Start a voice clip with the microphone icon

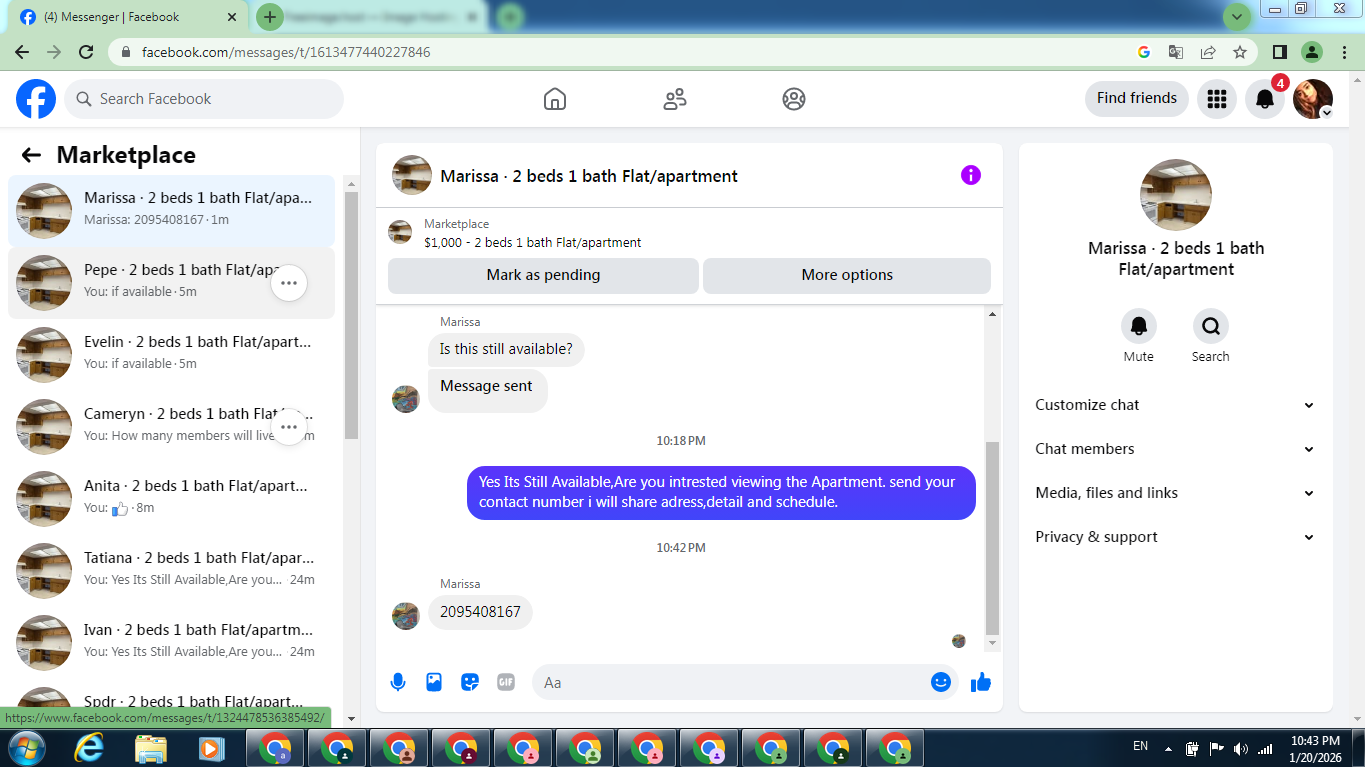click(x=398, y=682)
